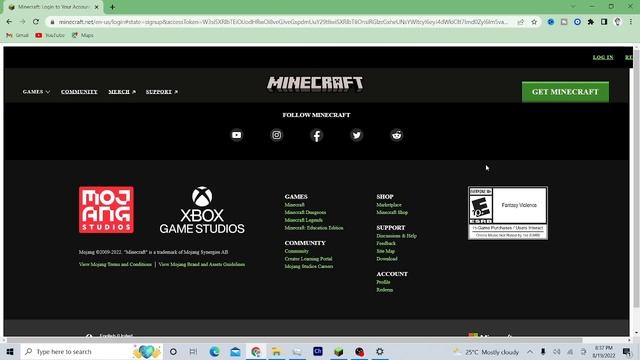
Task: Open Minecraft Legends footer link
Action: [x=304, y=220]
